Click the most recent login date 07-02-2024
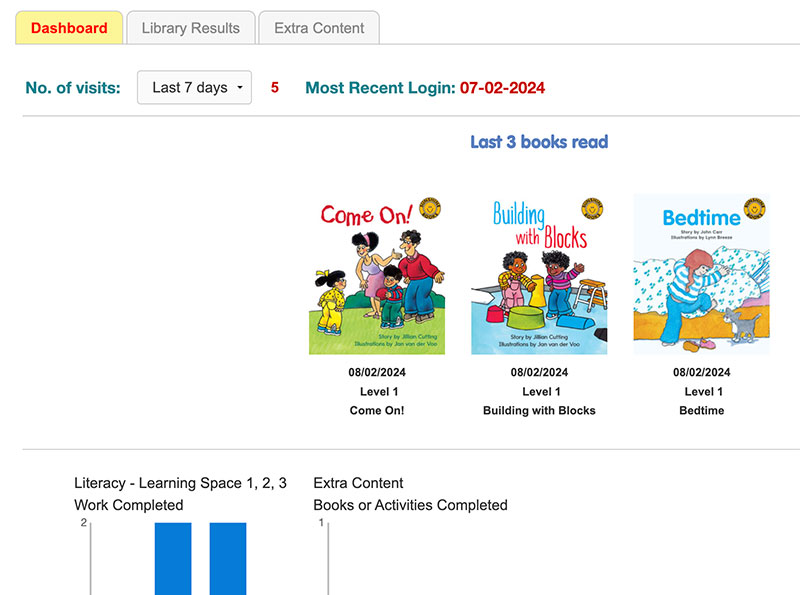The height and width of the screenshot is (595, 800). point(502,88)
